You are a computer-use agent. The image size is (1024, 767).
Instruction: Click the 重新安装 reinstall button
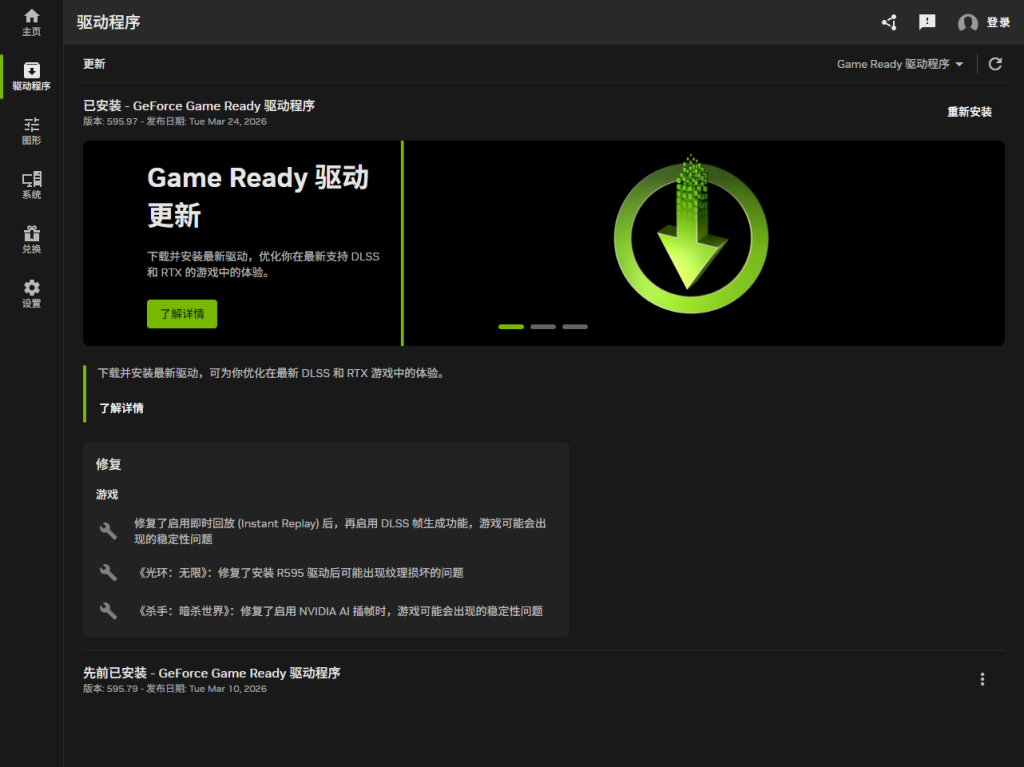point(969,112)
